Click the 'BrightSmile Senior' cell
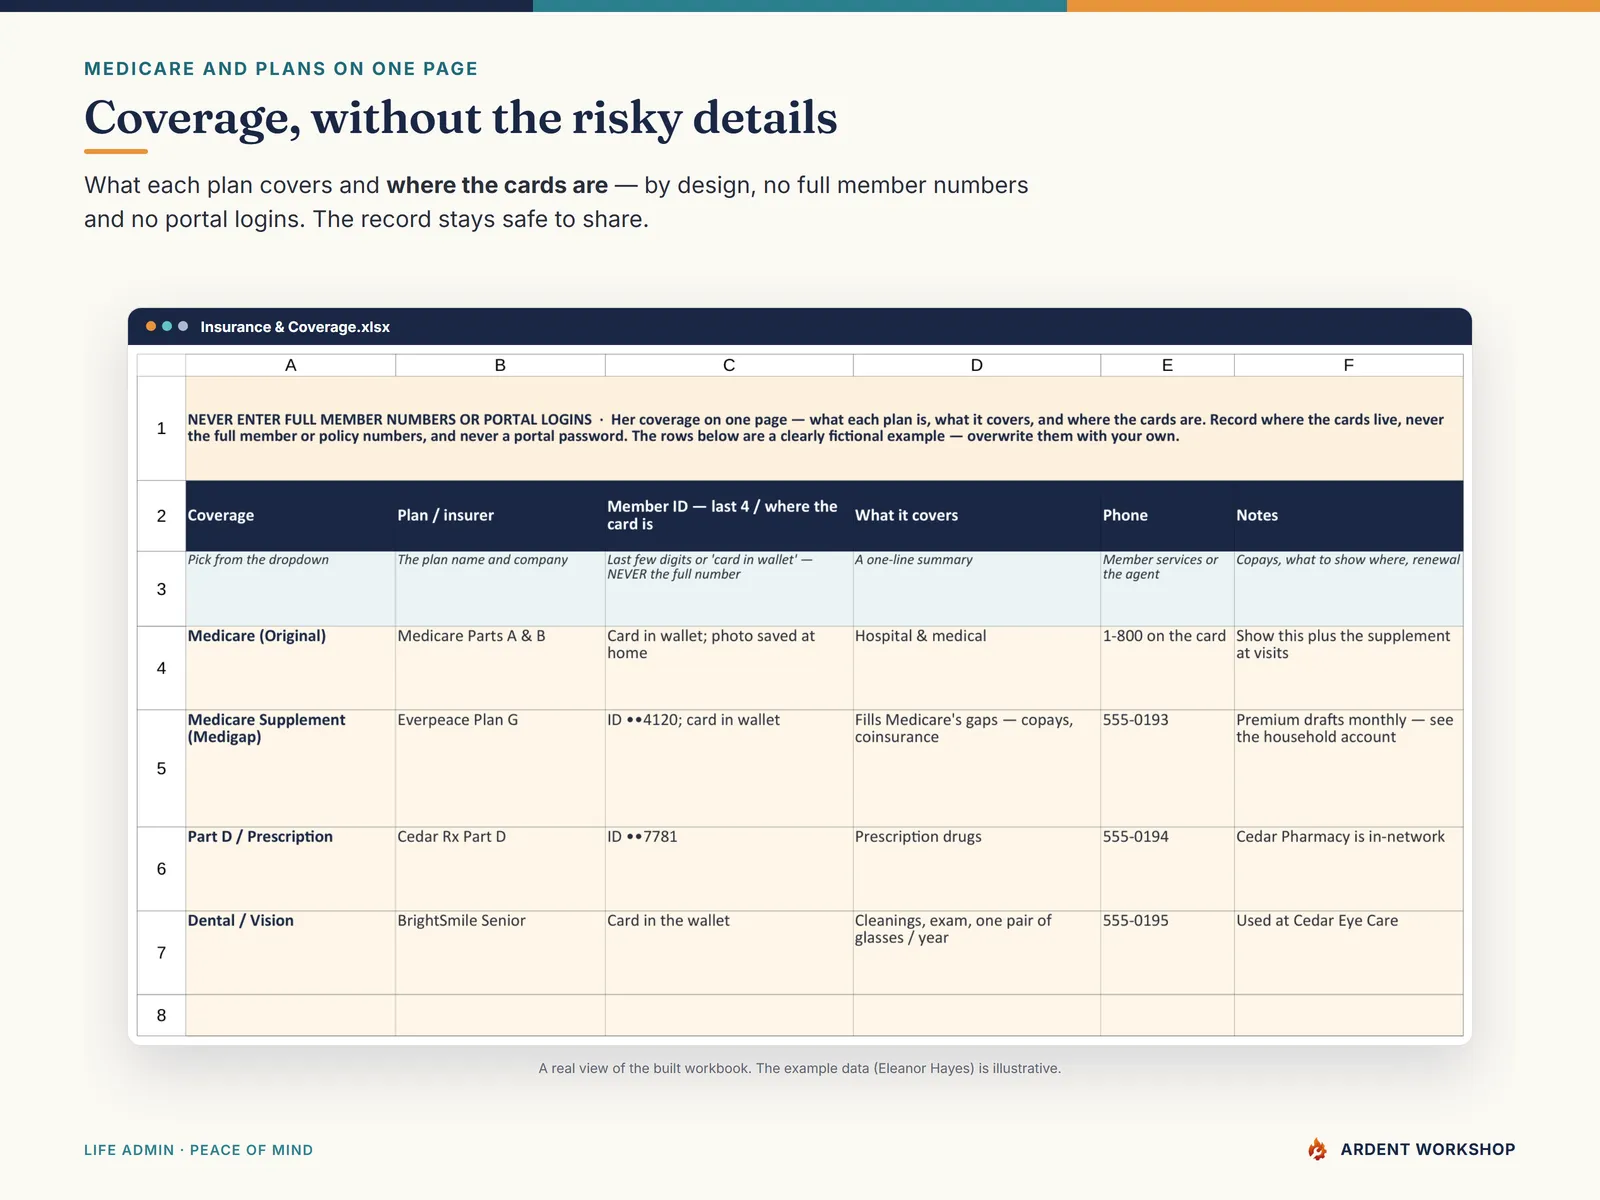Screen dimensions: 1600x1200 (500, 953)
